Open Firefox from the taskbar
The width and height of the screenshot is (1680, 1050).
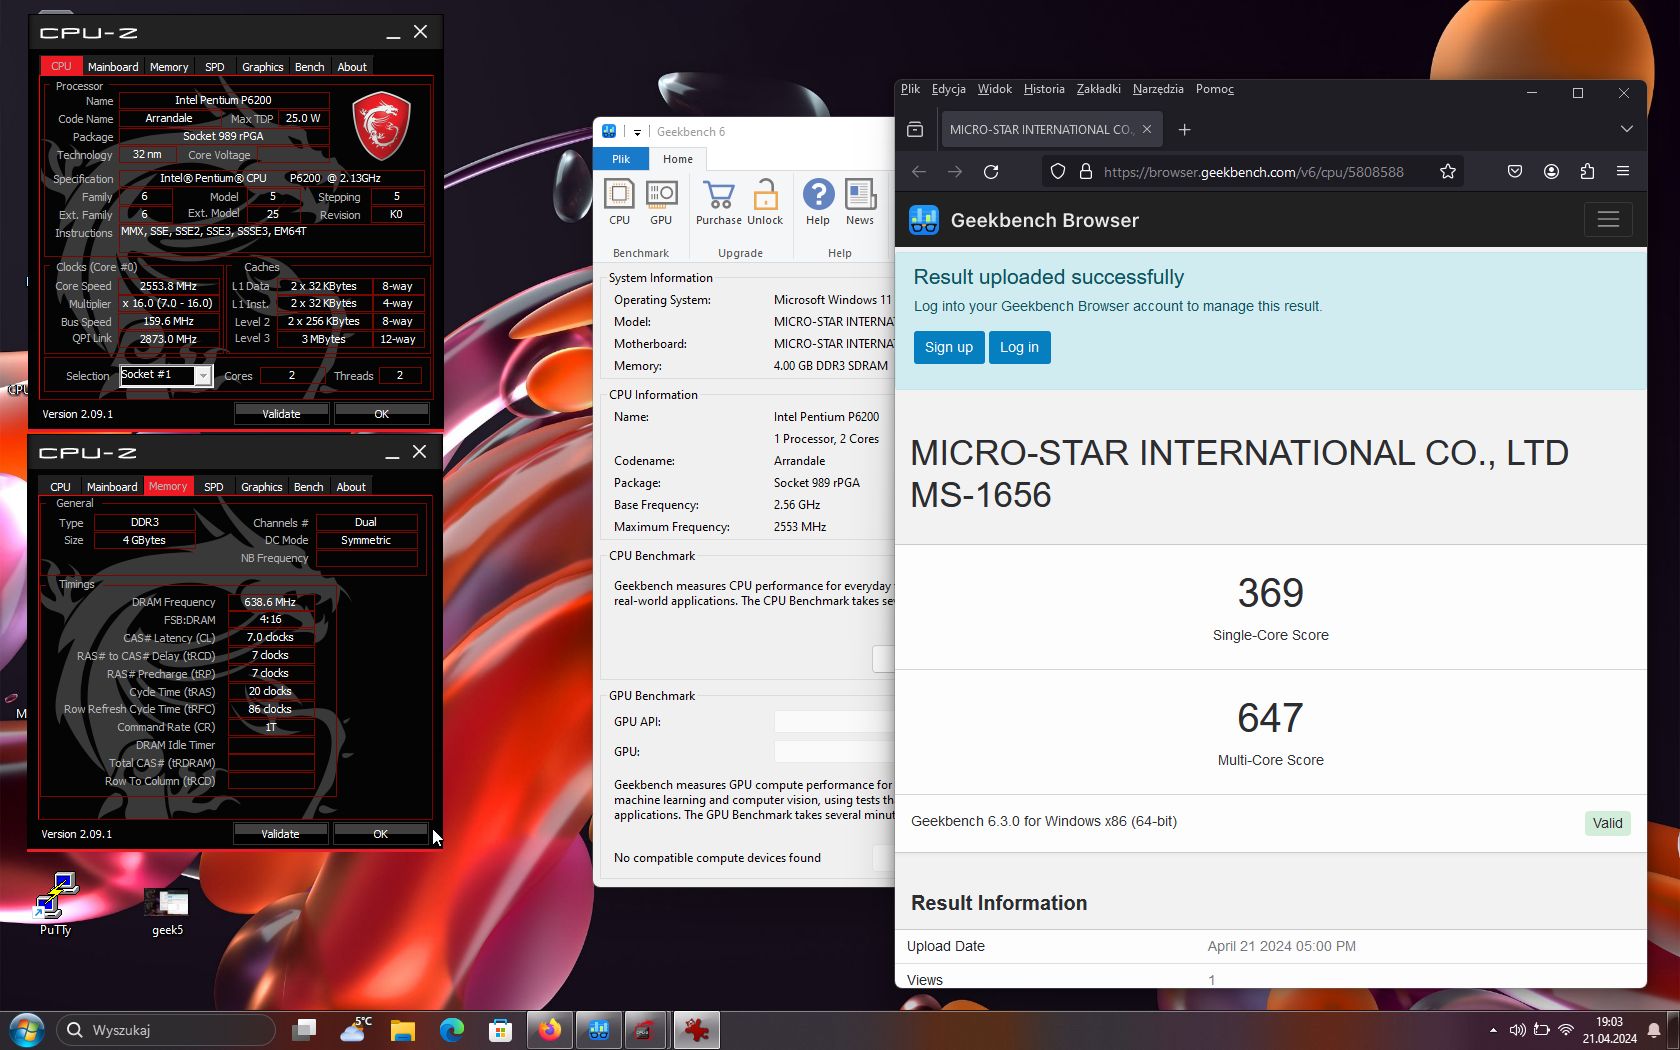(550, 1029)
